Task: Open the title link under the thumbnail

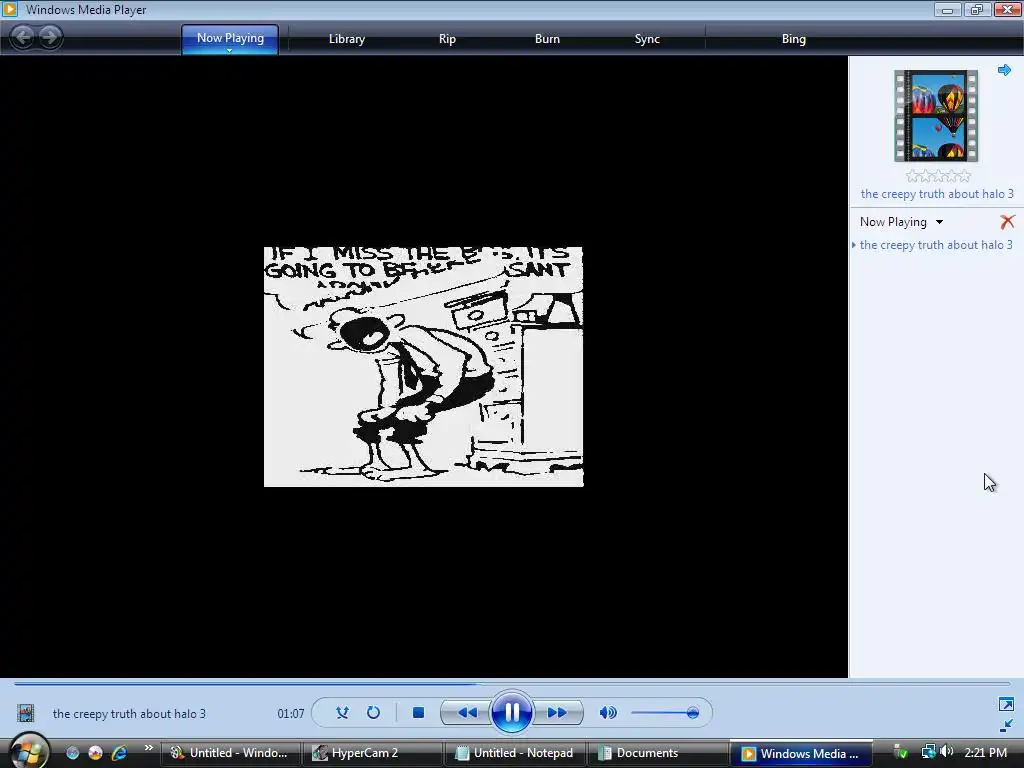Action: [x=937, y=194]
